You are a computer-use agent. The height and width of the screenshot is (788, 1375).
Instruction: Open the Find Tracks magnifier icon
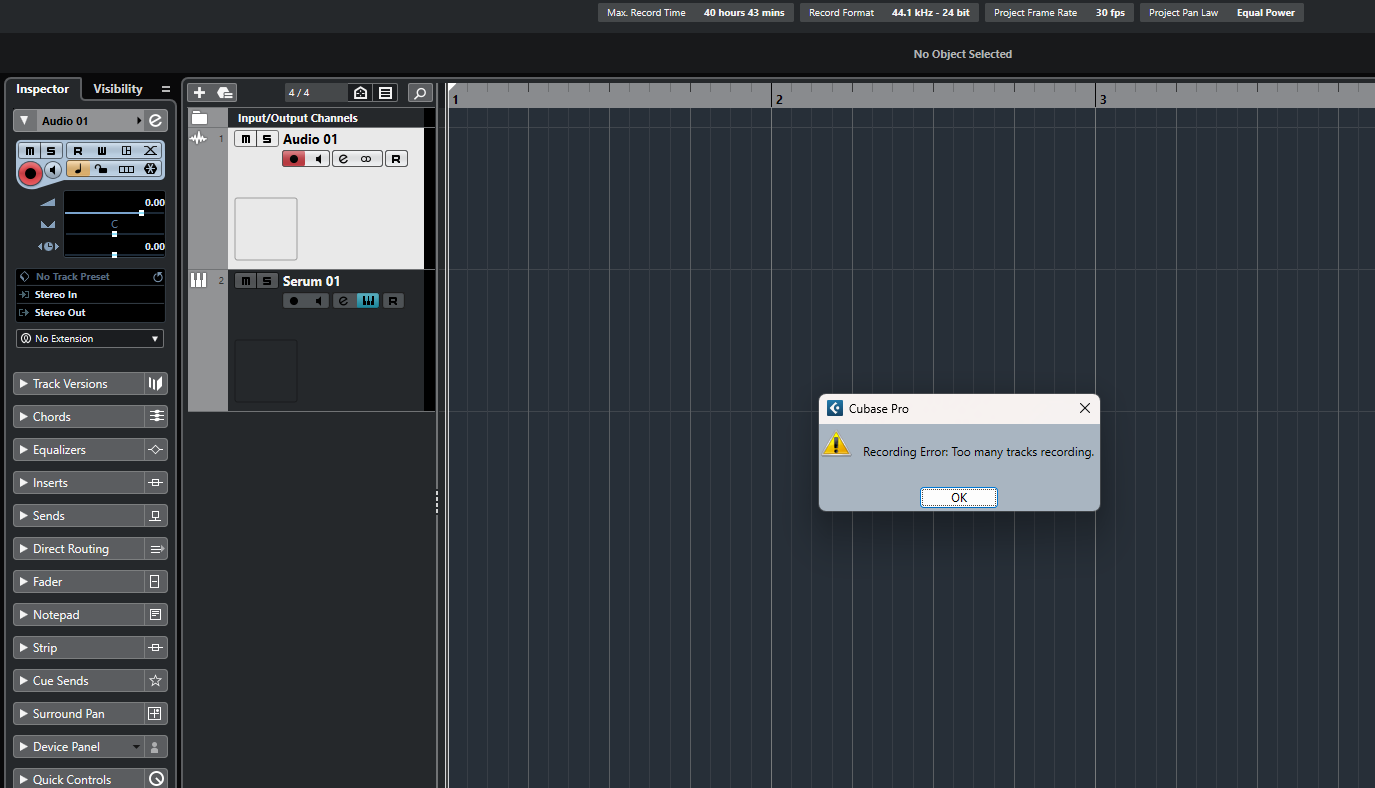click(420, 93)
